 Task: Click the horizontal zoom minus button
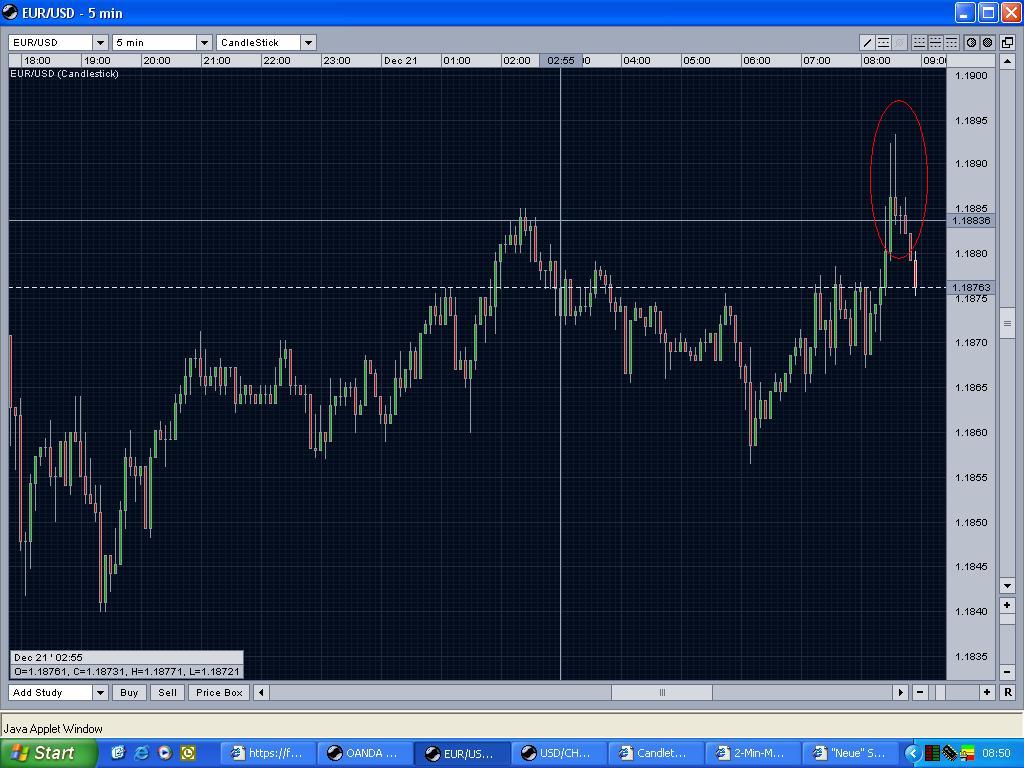pos(920,692)
